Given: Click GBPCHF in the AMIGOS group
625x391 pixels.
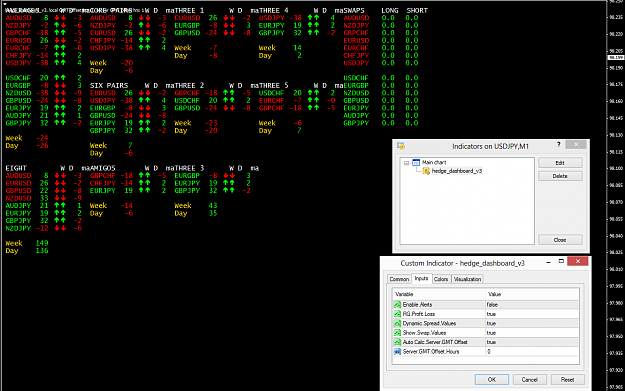Looking at the screenshot, I should pos(102,175).
